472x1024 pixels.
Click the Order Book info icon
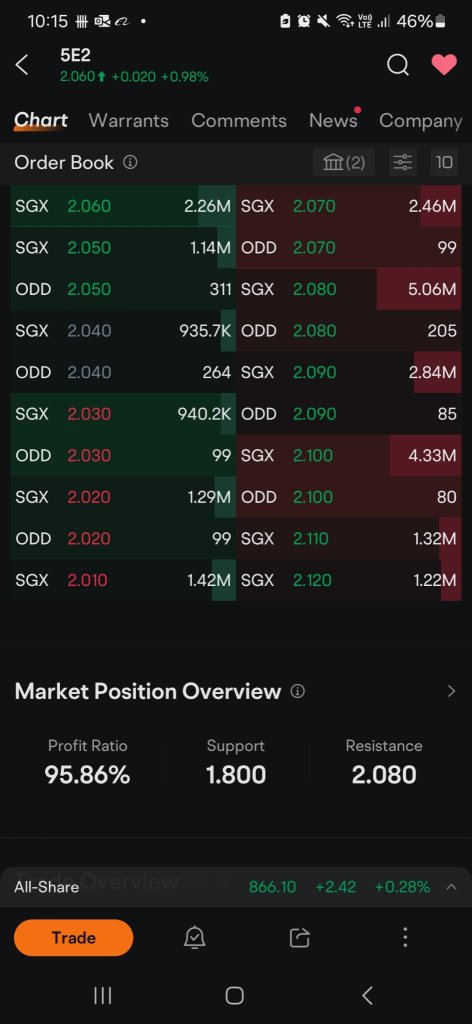click(130, 162)
